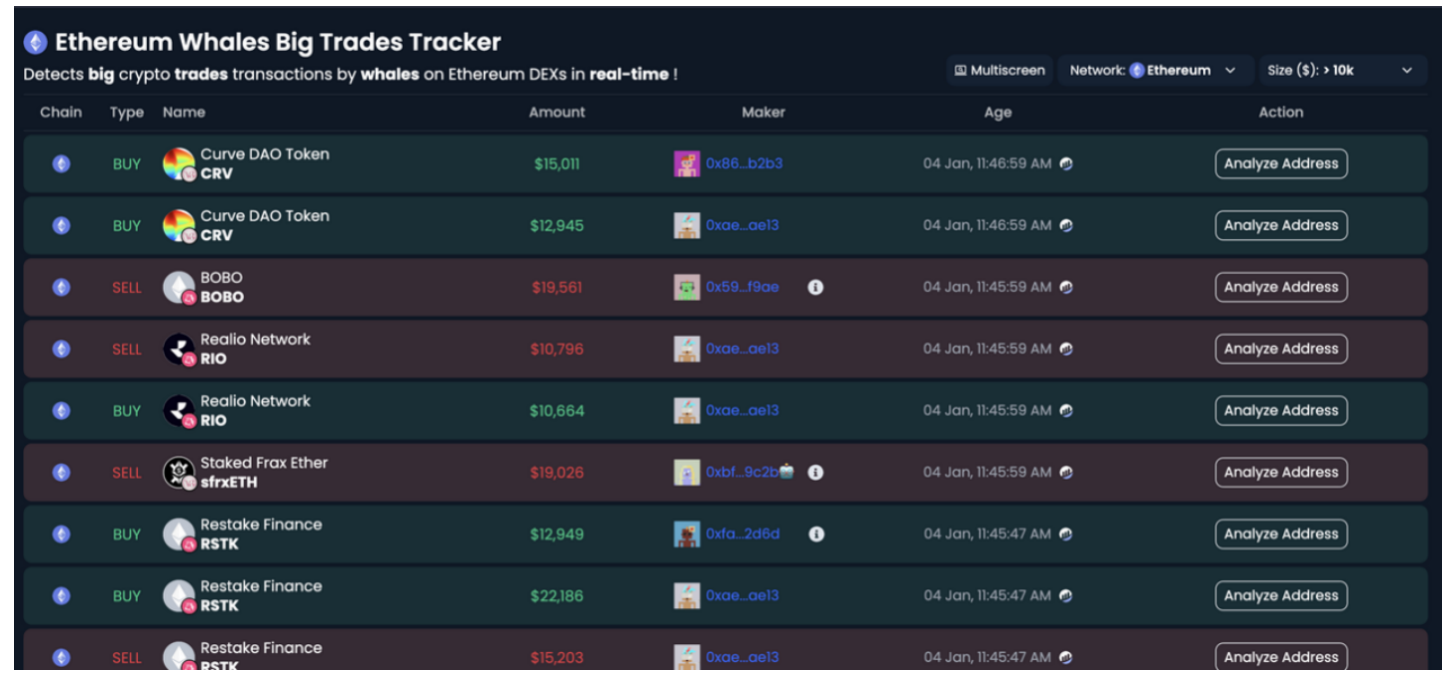1454x680 pixels.
Task: Click the Amount column header
Action: click(x=557, y=112)
